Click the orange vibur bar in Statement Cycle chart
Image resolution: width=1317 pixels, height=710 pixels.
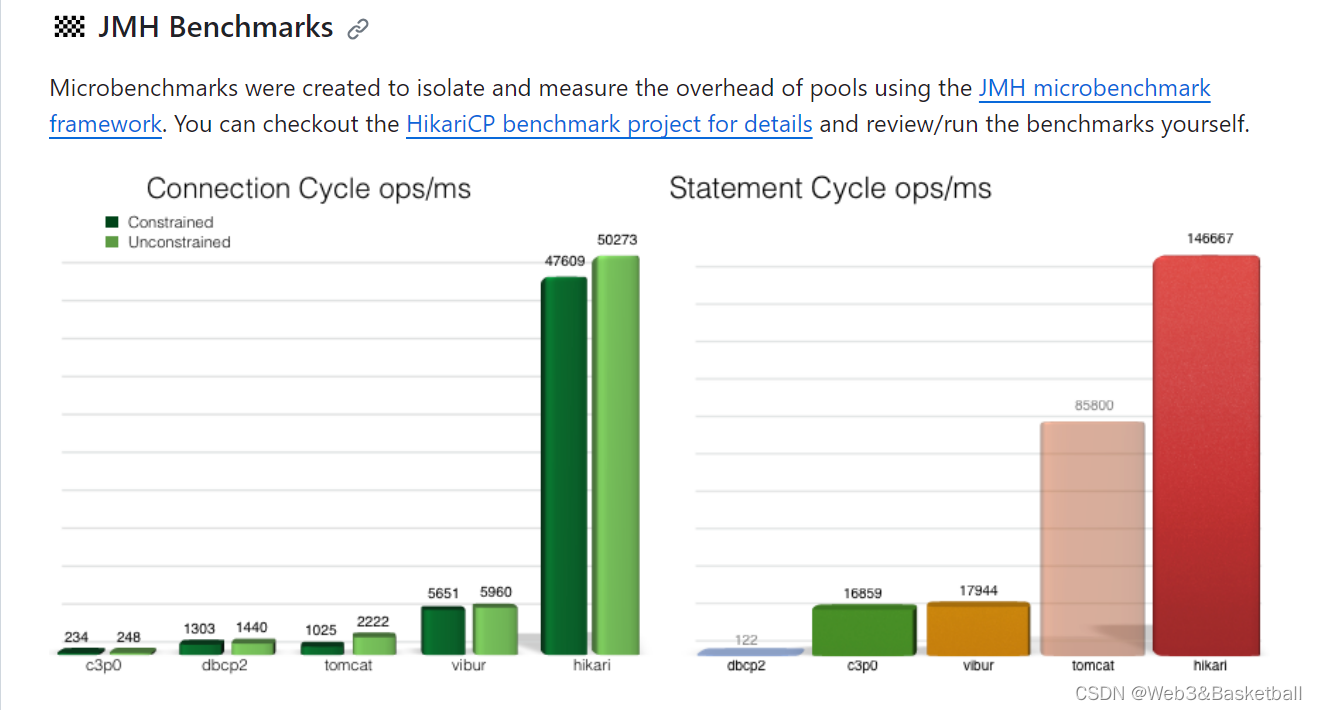pos(978,629)
